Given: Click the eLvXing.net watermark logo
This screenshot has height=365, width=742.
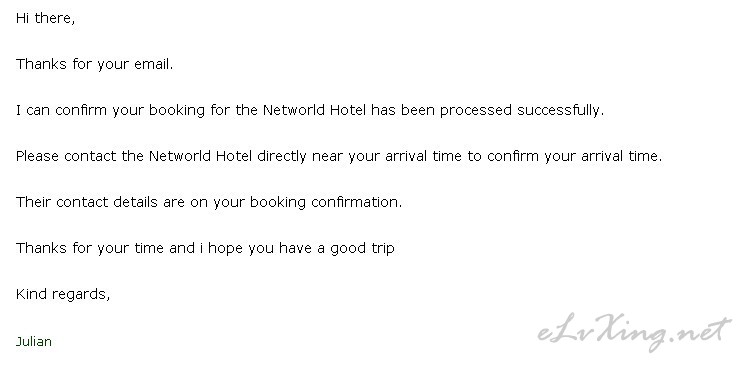Looking at the screenshot, I should tap(634, 331).
